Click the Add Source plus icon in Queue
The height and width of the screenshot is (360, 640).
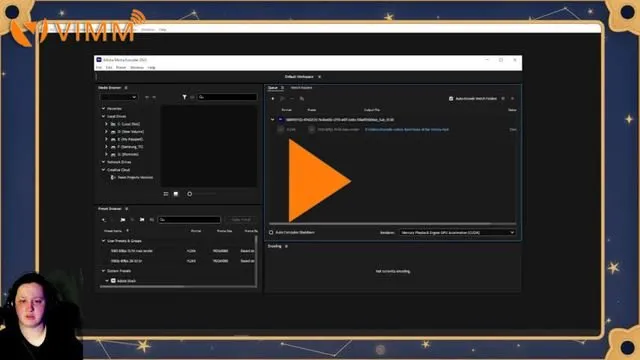(273, 98)
